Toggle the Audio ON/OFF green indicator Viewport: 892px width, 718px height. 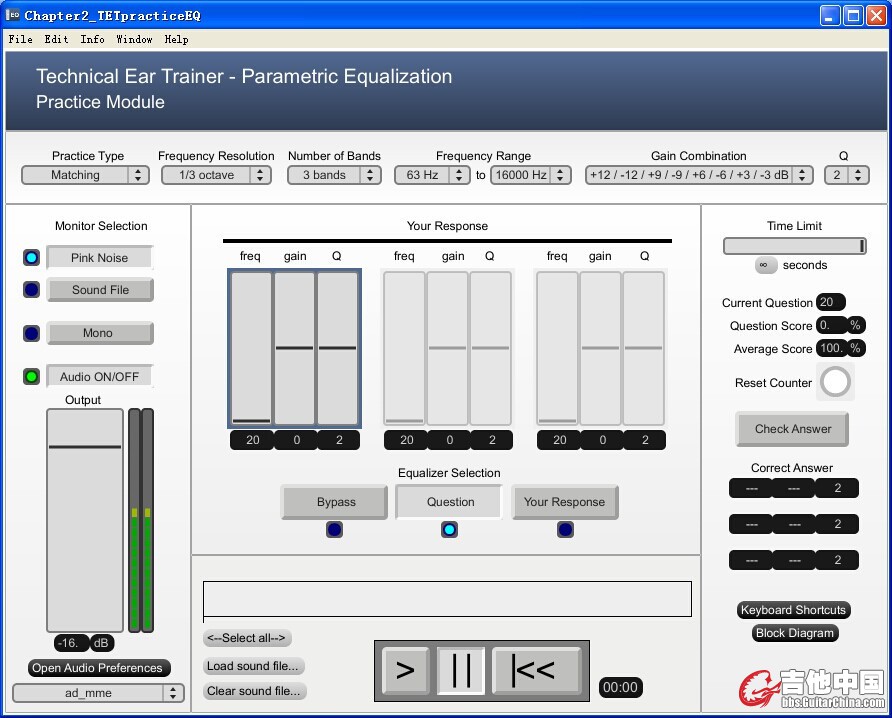[x=32, y=377]
